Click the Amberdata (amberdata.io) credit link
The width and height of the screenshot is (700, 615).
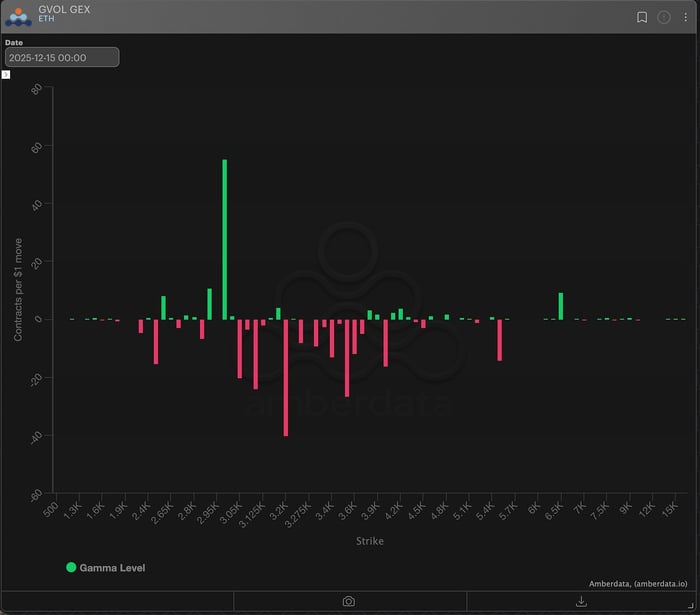[x=638, y=584]
